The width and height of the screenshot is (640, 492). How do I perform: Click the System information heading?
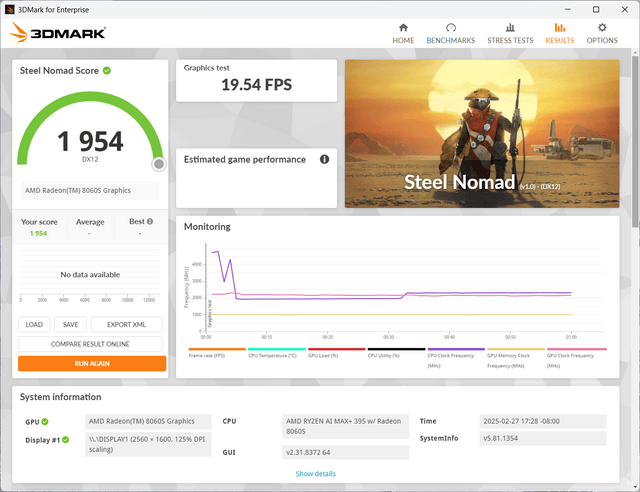[60, 397]
